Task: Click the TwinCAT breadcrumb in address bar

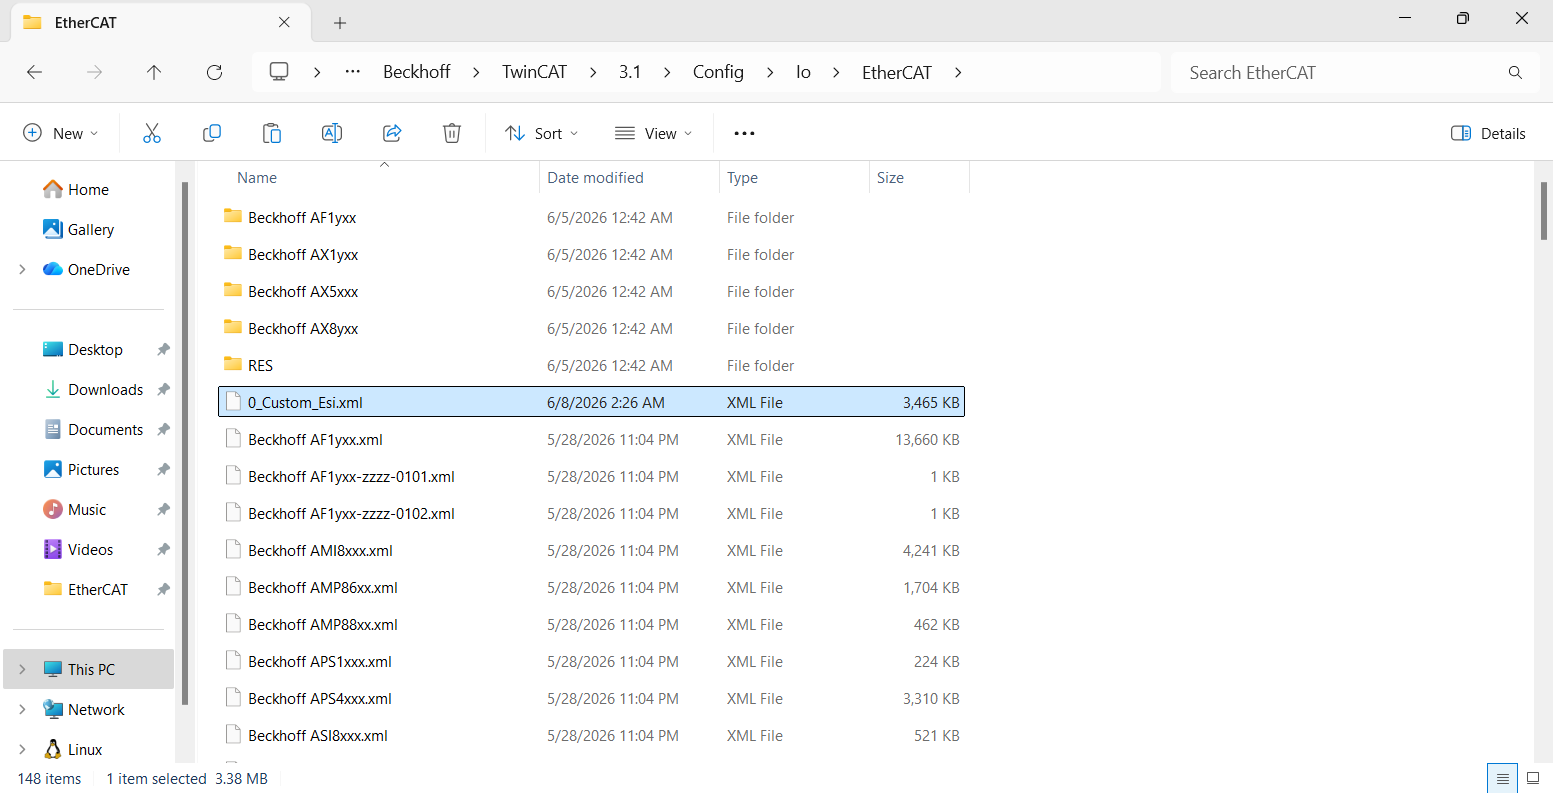Action: point(534,72)
